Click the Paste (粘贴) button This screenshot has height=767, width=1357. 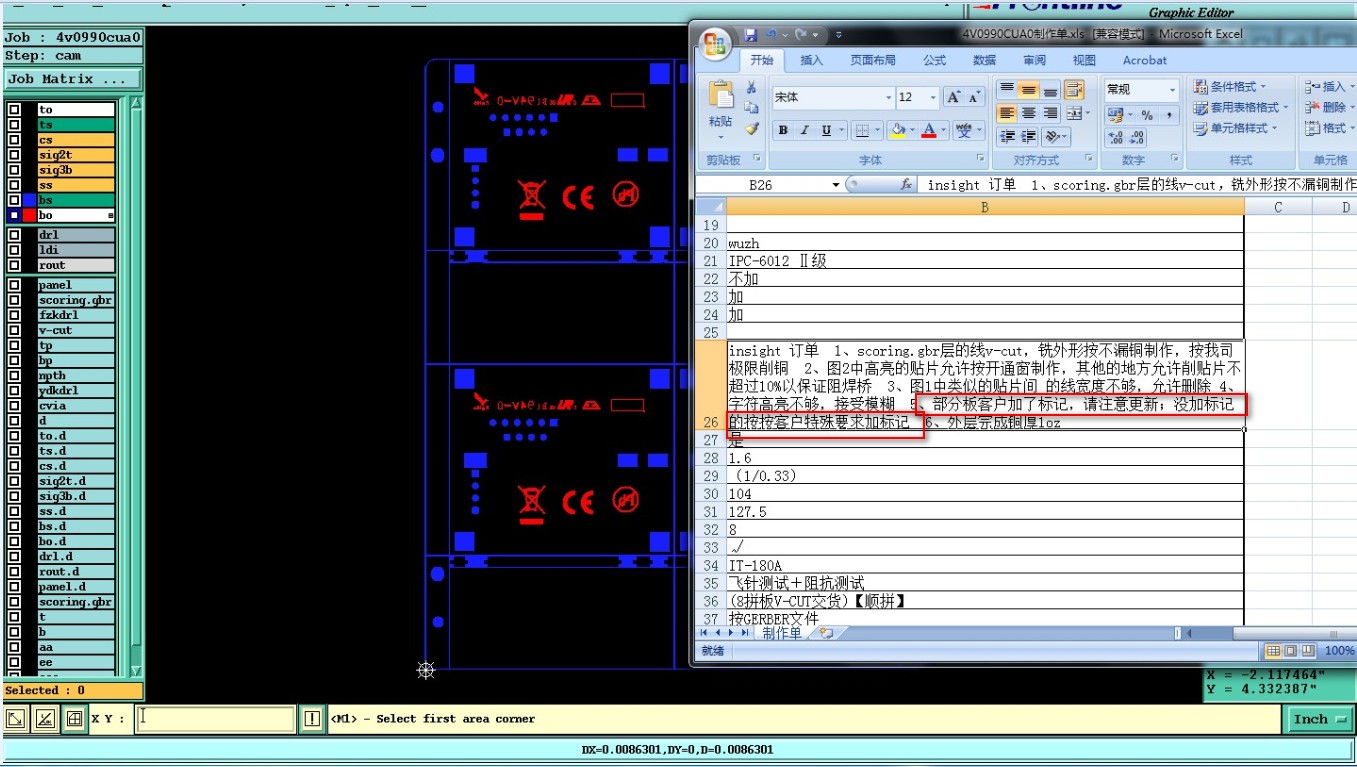pos(720,108)
